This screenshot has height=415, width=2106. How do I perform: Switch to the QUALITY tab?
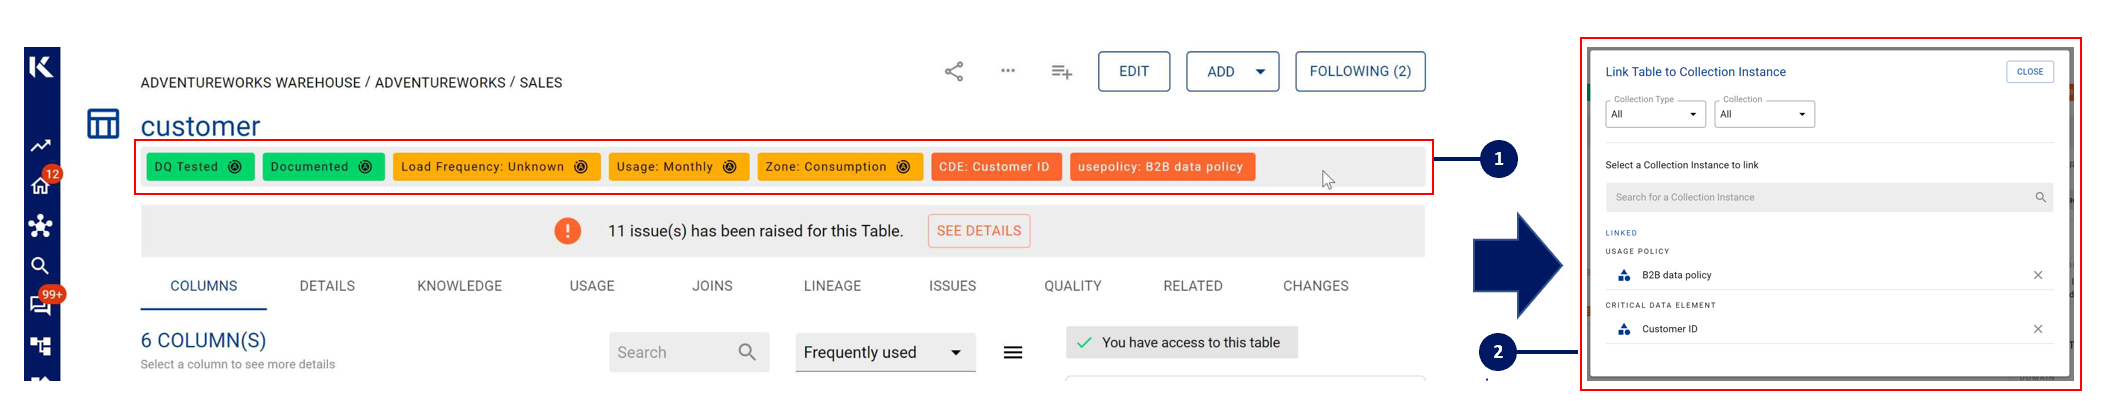[x=1072, y=286]
